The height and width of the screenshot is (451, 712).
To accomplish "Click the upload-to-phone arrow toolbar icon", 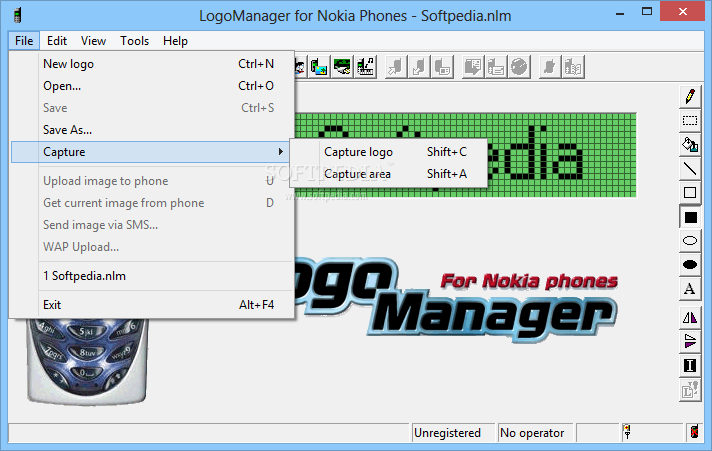I will tap(396, 67).
